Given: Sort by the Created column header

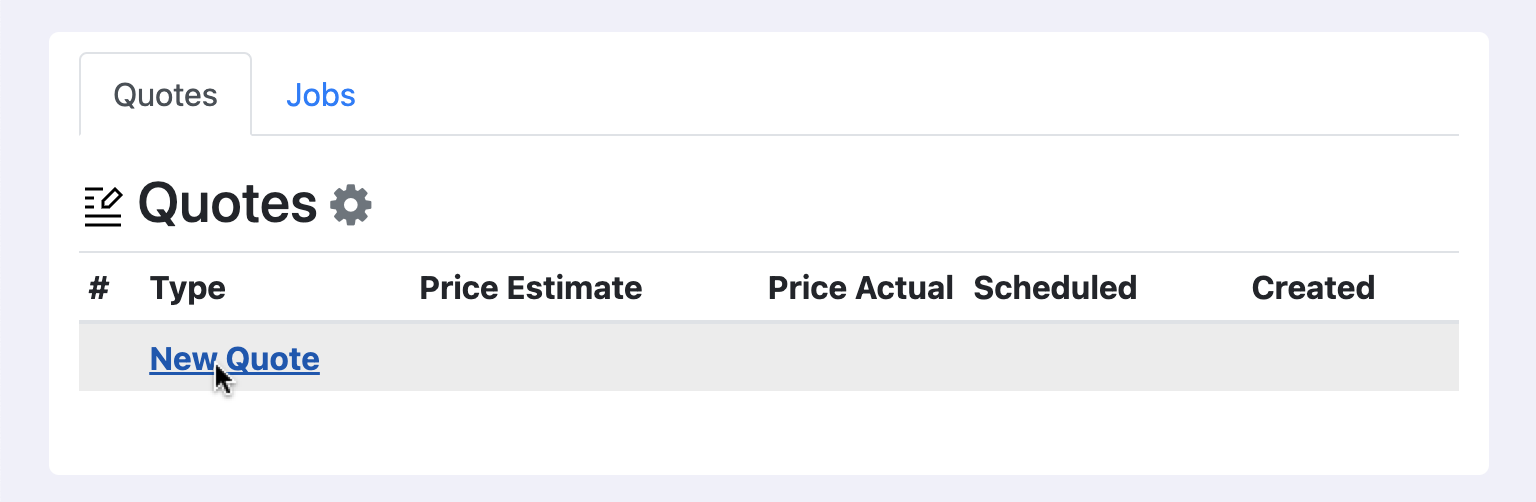Looking at the screenshot, I should pyautogui.click(x=1313, y=288).
